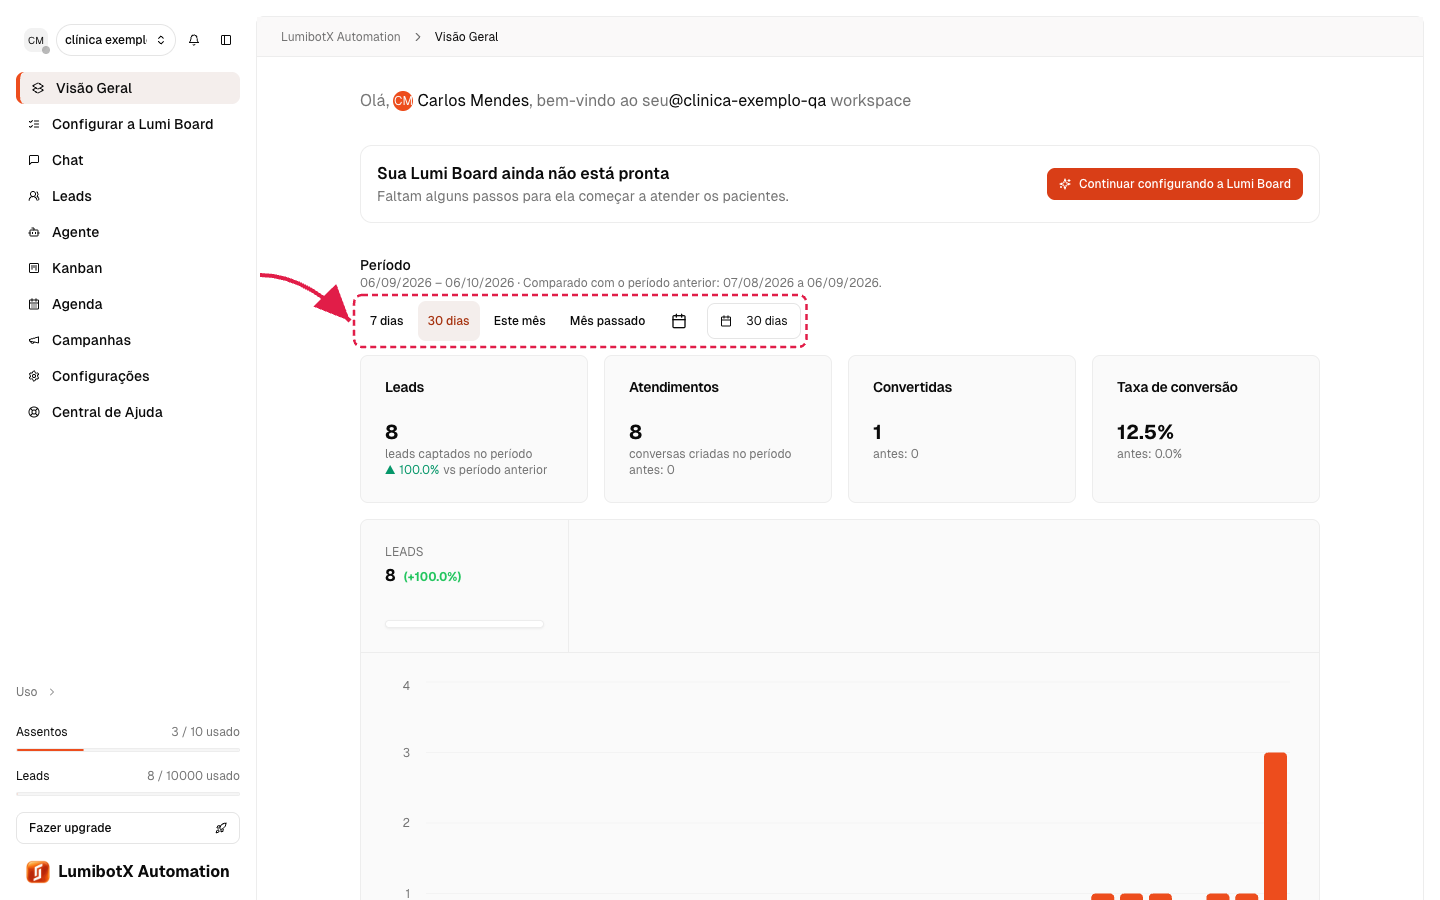Click the Assentos usage progress bar
The width and height of the screenshot is (1440, 900).
pos(128,749)
